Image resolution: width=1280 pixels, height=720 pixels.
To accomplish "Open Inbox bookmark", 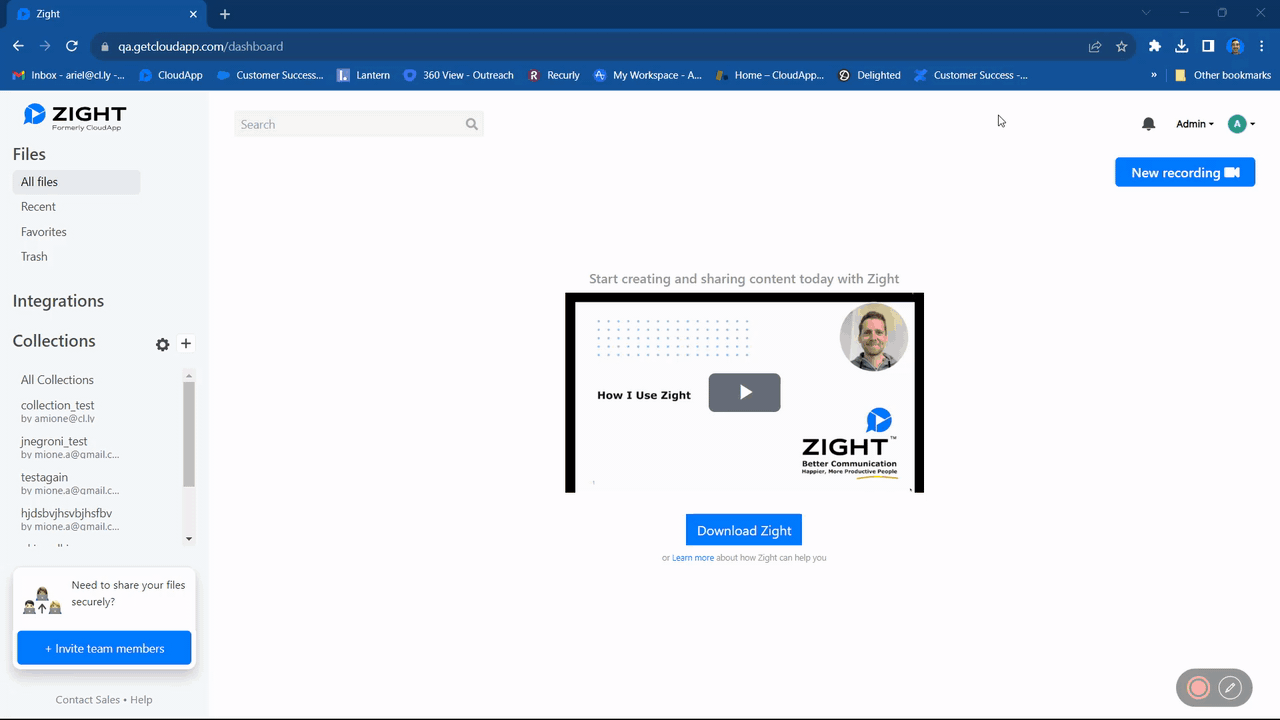I will pyautogui.click(x=68, y=75).
